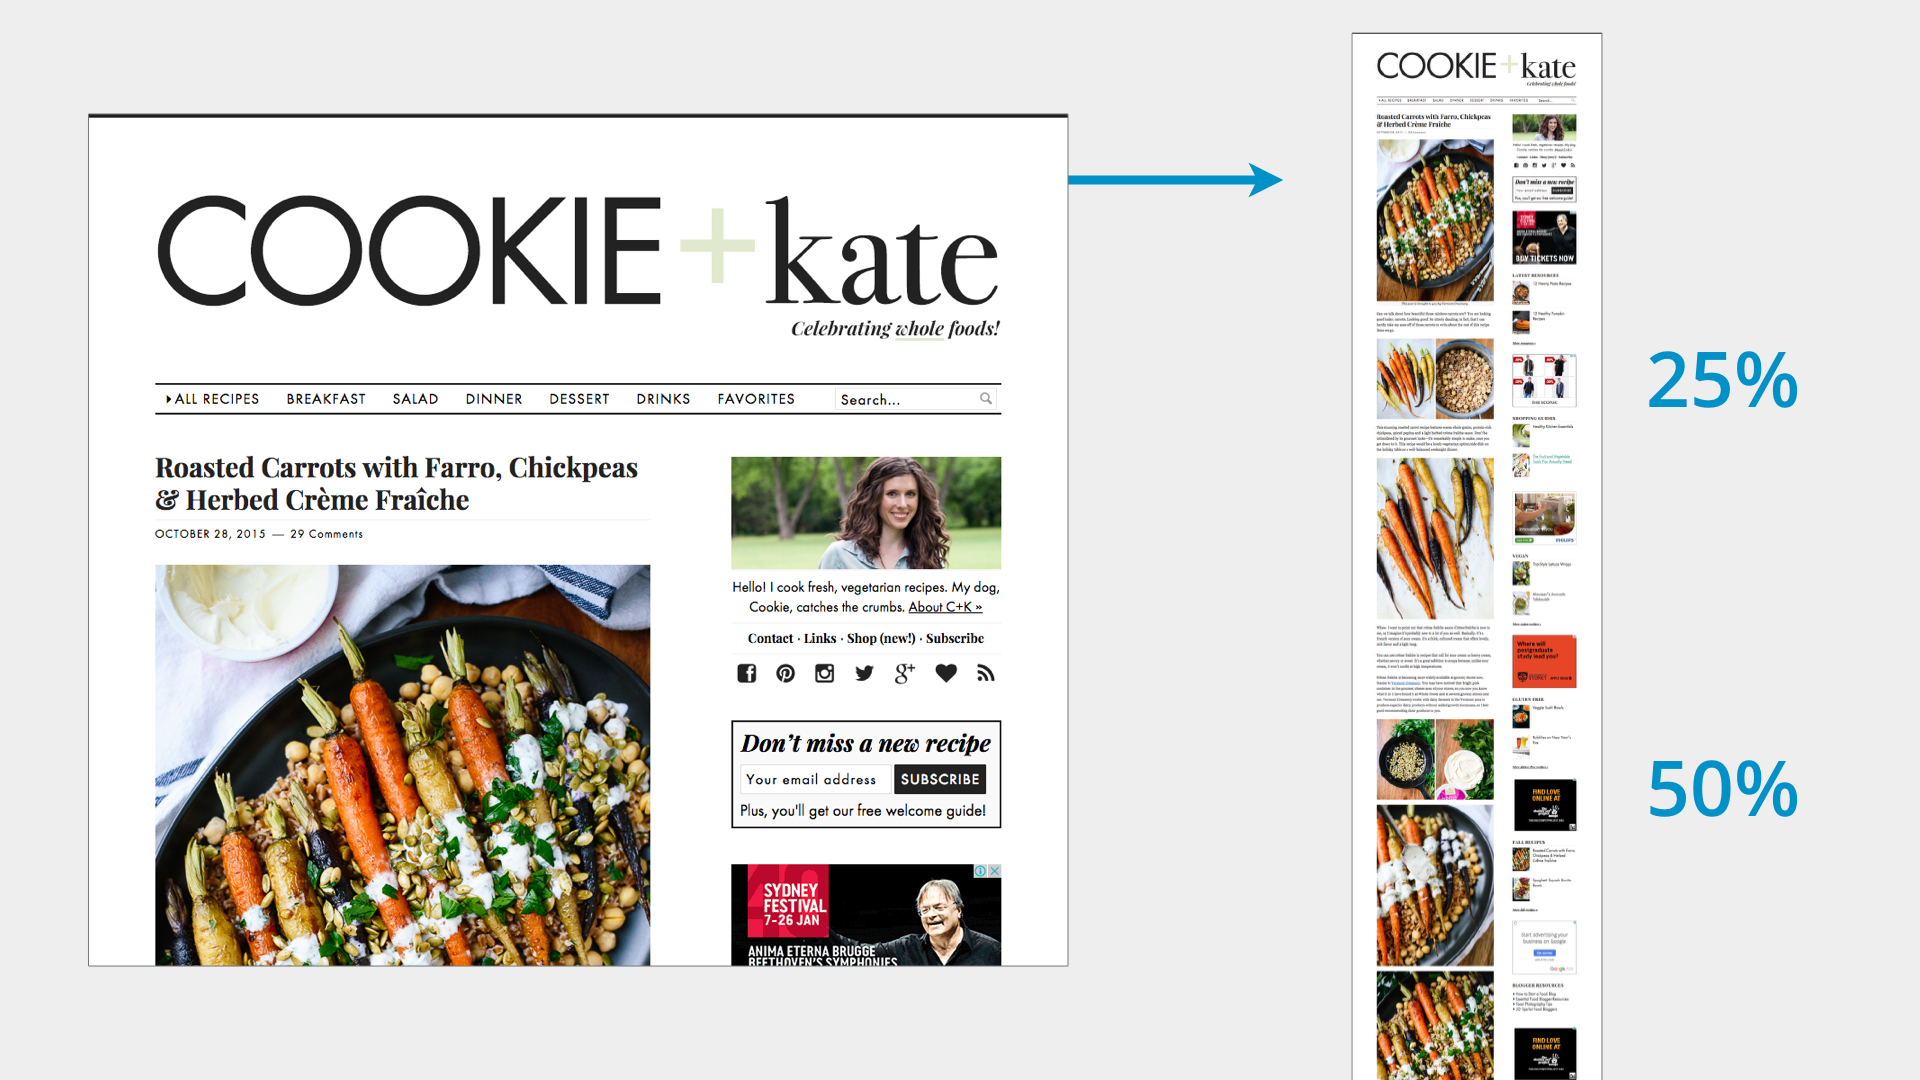Click the SUBSCRIBE button
Screen dimensions: 1920x1080
click(x=940, y=779)
